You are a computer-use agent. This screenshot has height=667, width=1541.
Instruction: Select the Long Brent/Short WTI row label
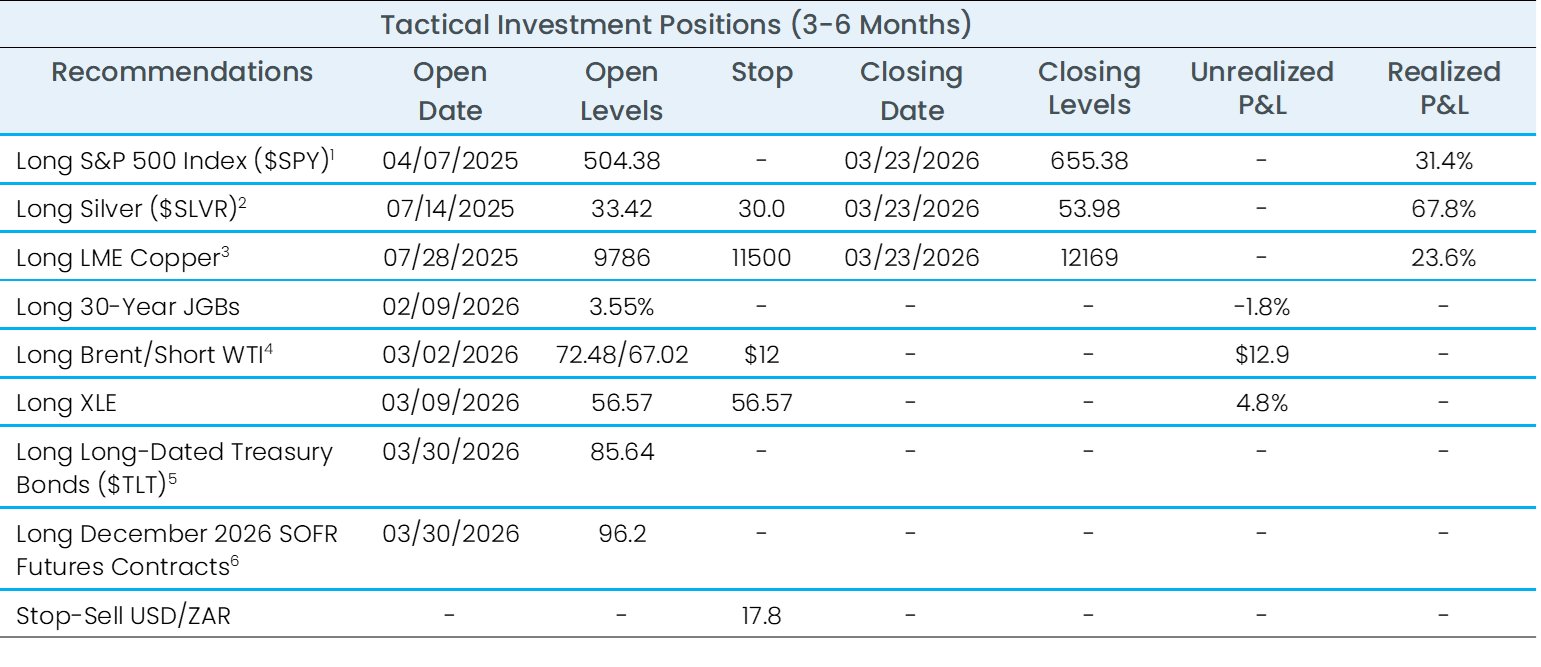[139, 355]
